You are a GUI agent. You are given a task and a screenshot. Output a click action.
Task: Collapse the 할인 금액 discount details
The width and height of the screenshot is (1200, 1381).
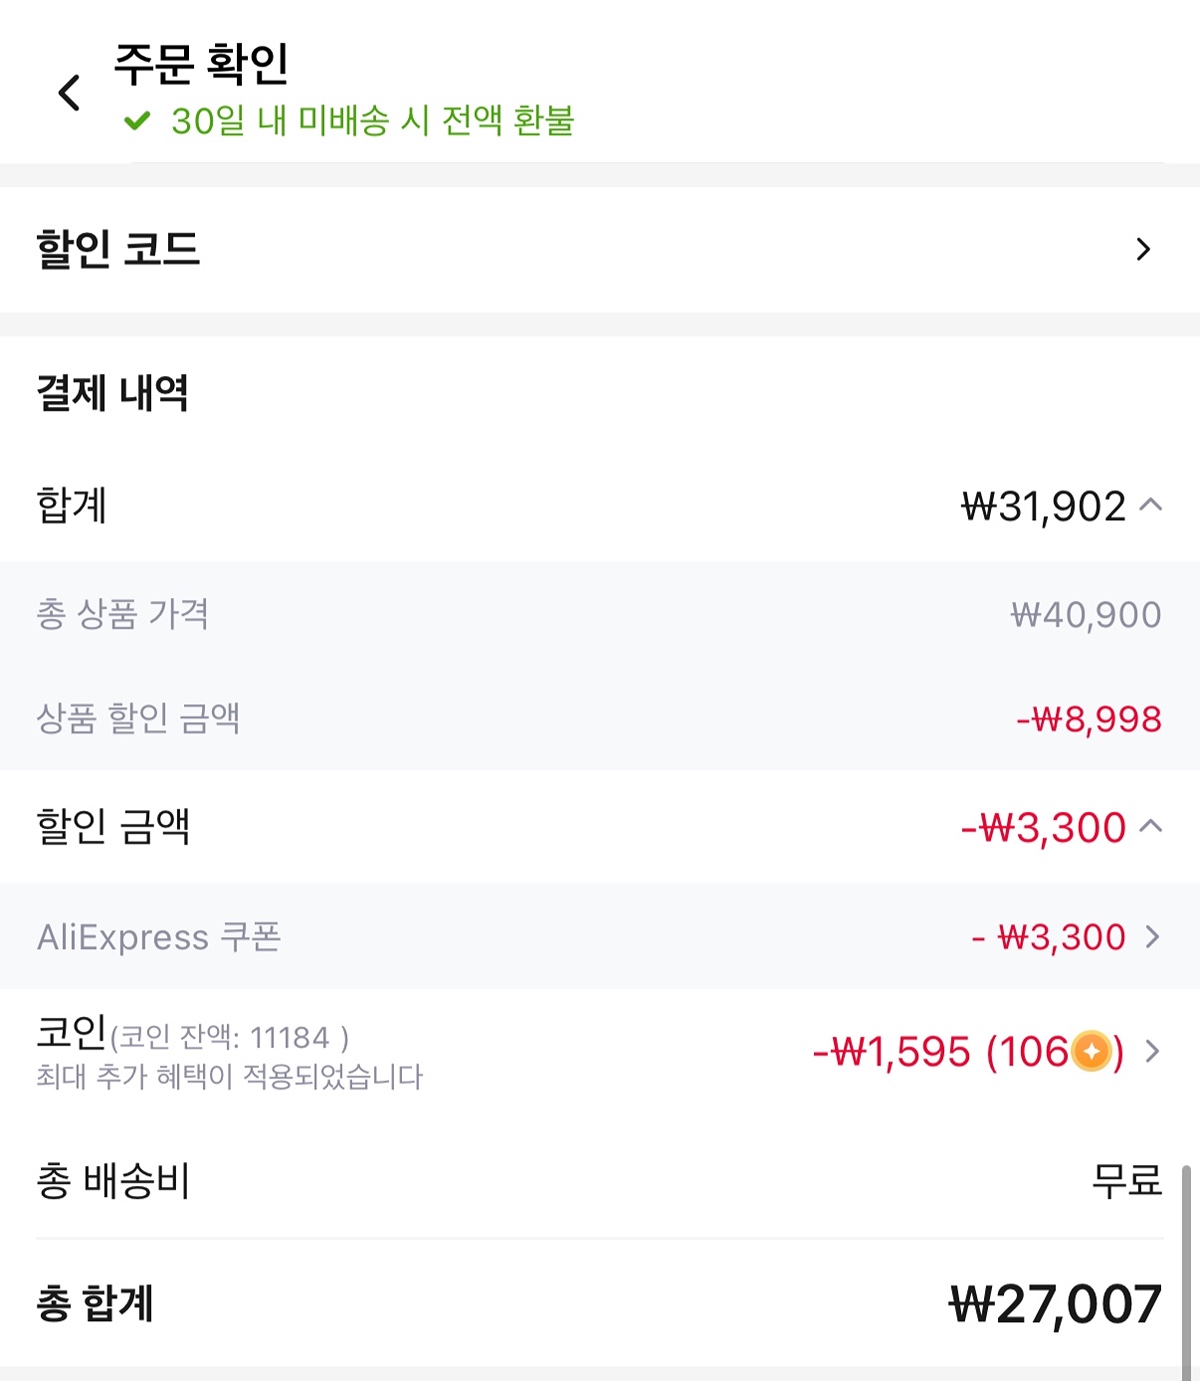[x=1151, y=826]
